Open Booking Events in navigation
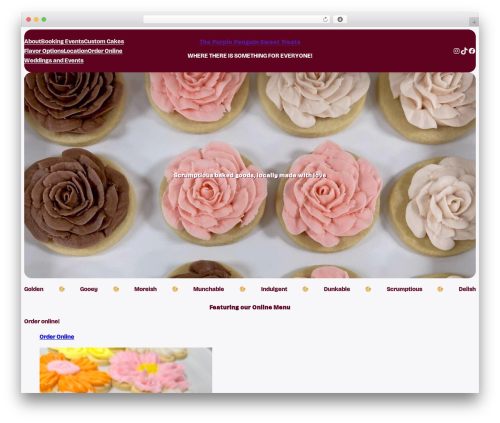Viewport: 500px width, 423px height. pyautogui.click(x=62, y=41)
